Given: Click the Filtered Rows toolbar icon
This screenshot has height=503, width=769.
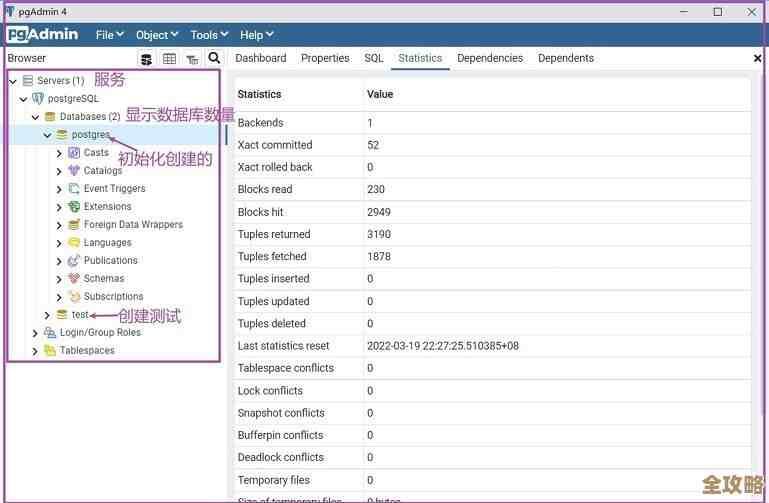Looking at the screenshot, I should pos(192,60).
